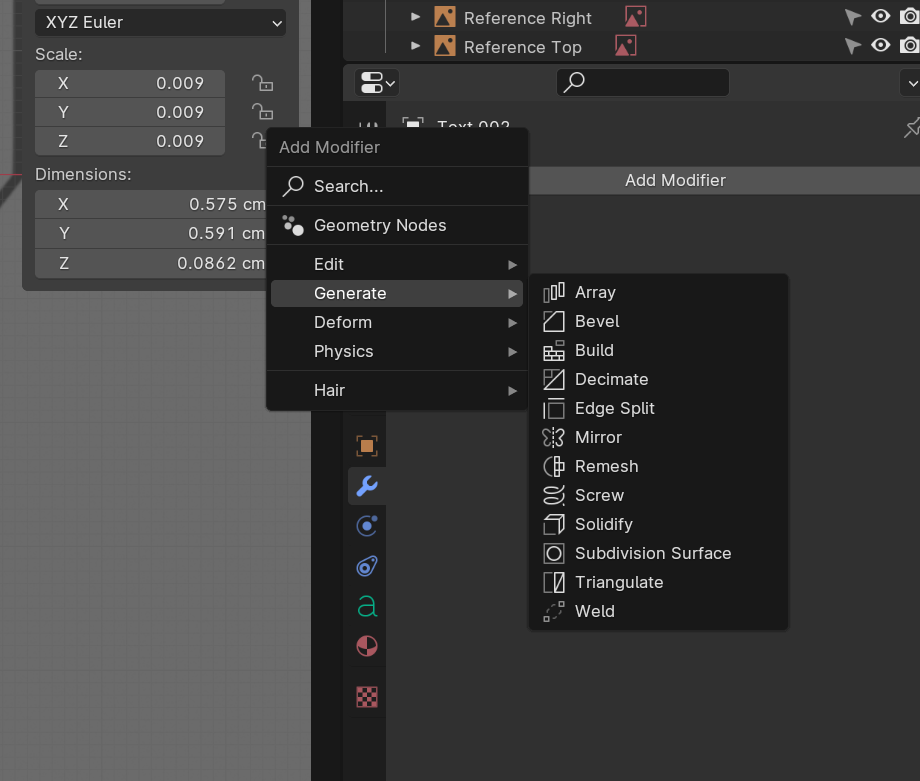This screenshot has height=781, width=920.
Task: Click the Add Modifier button
Action: tap(675, 180)
